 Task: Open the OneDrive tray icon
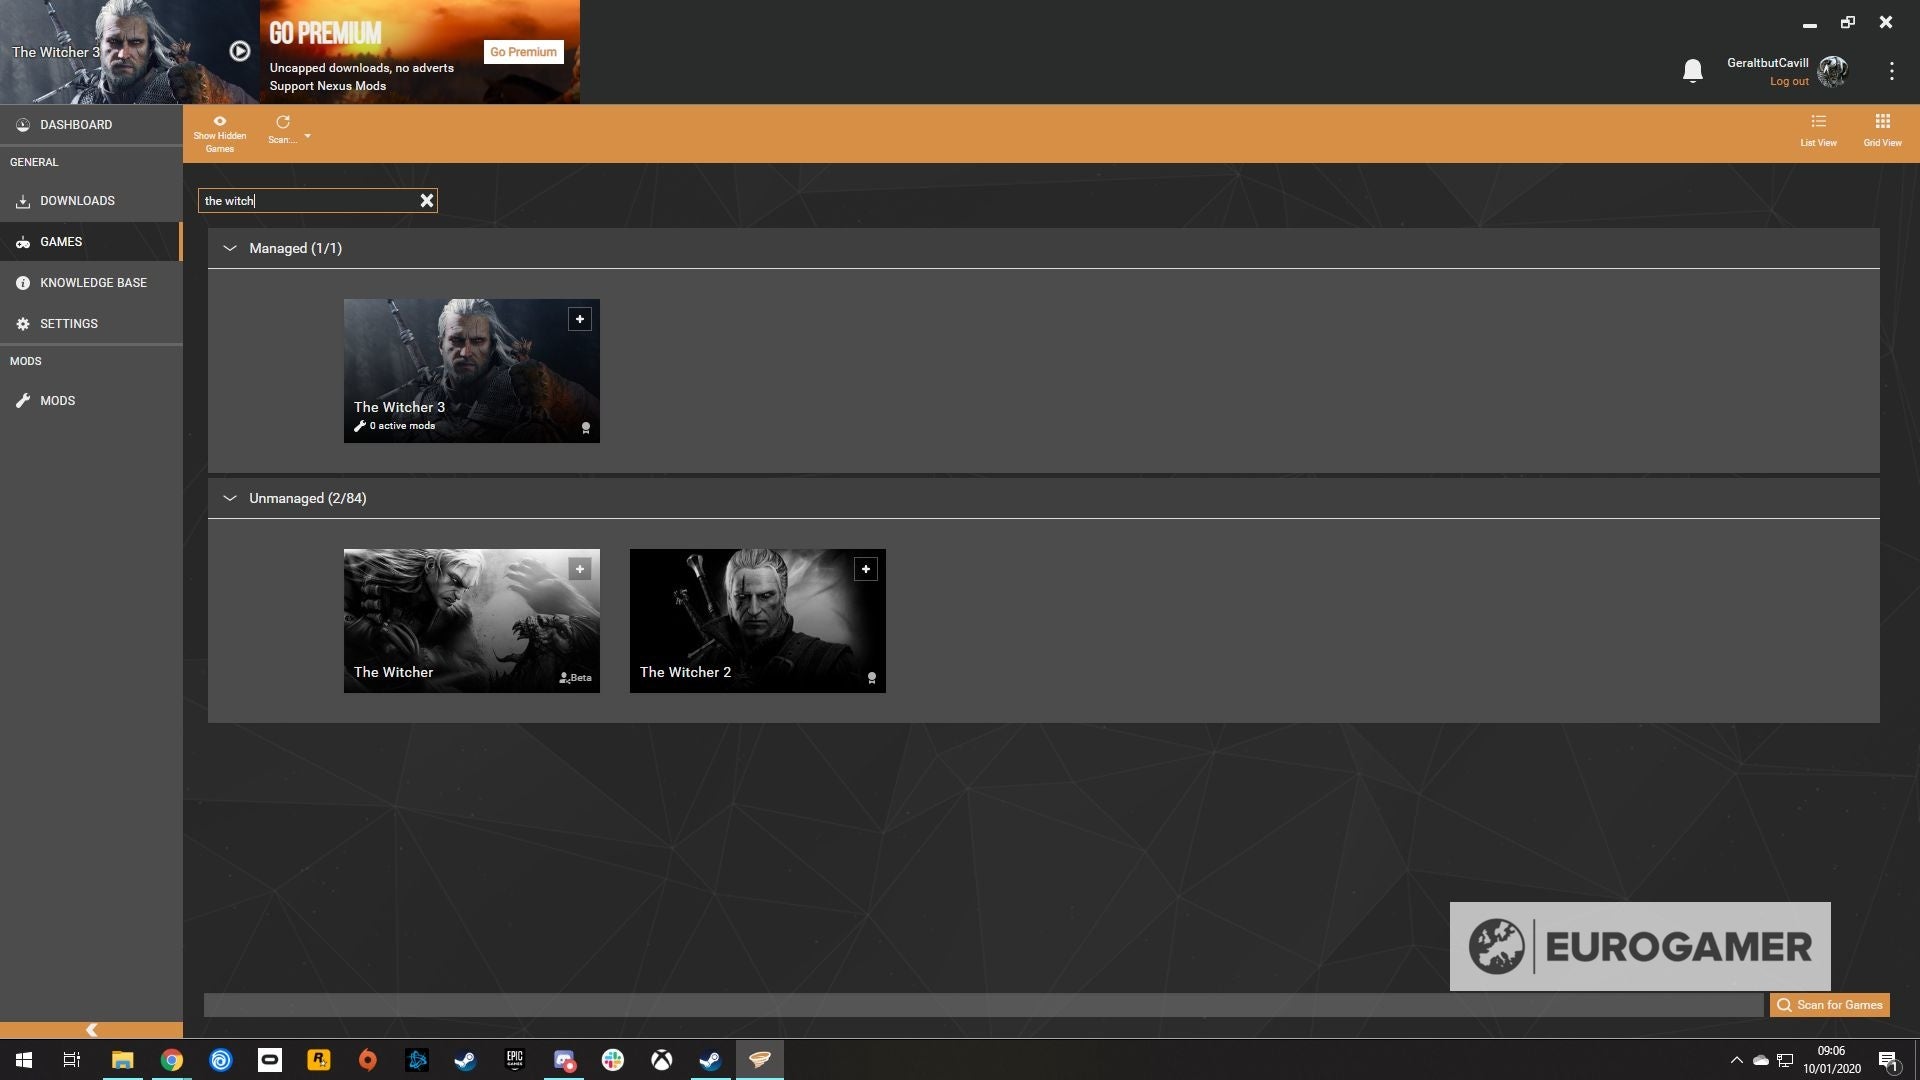[1761, 1060]
